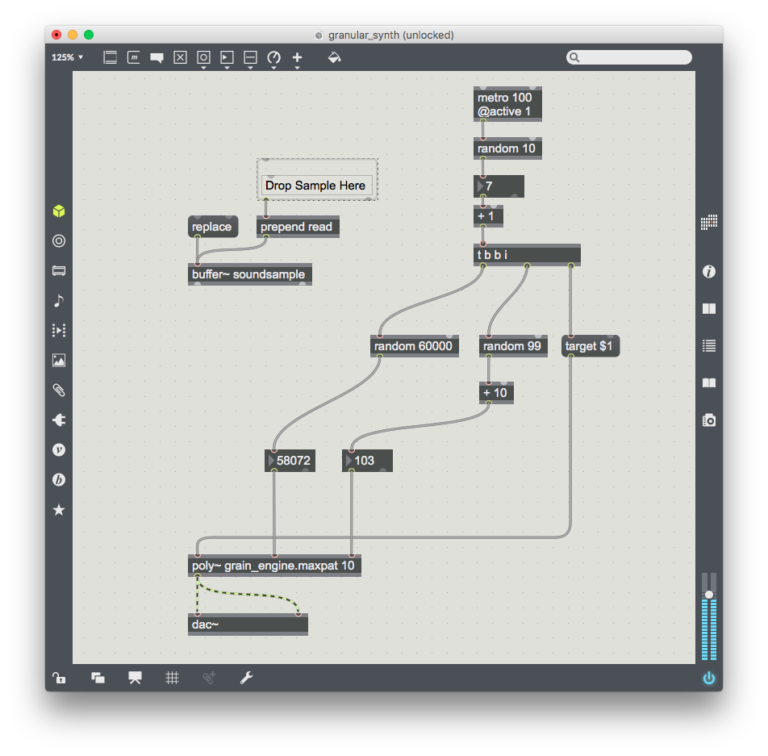Select the poly~ grain_engine.maxpat object
The height and width of the screenshot is (756, 768).
pos(274,566)
